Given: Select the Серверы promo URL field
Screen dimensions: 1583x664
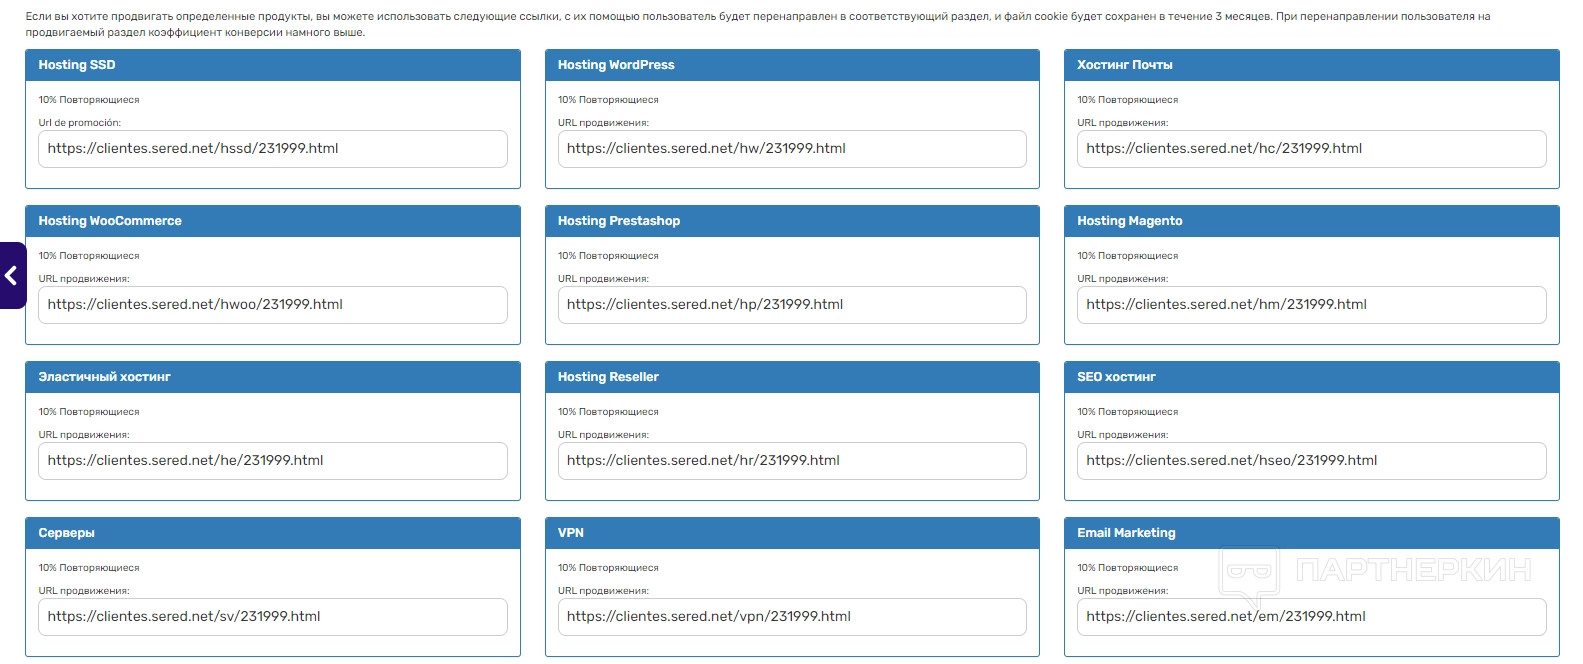Looking at the screenshot, I should click(273, 617).
